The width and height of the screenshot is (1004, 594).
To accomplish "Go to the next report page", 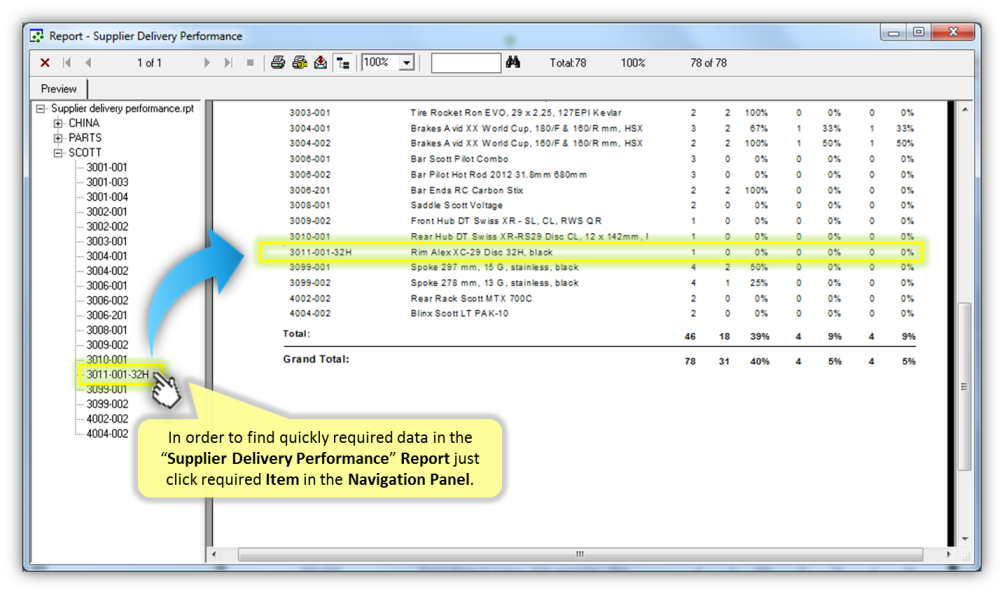I will coord(207,63).
